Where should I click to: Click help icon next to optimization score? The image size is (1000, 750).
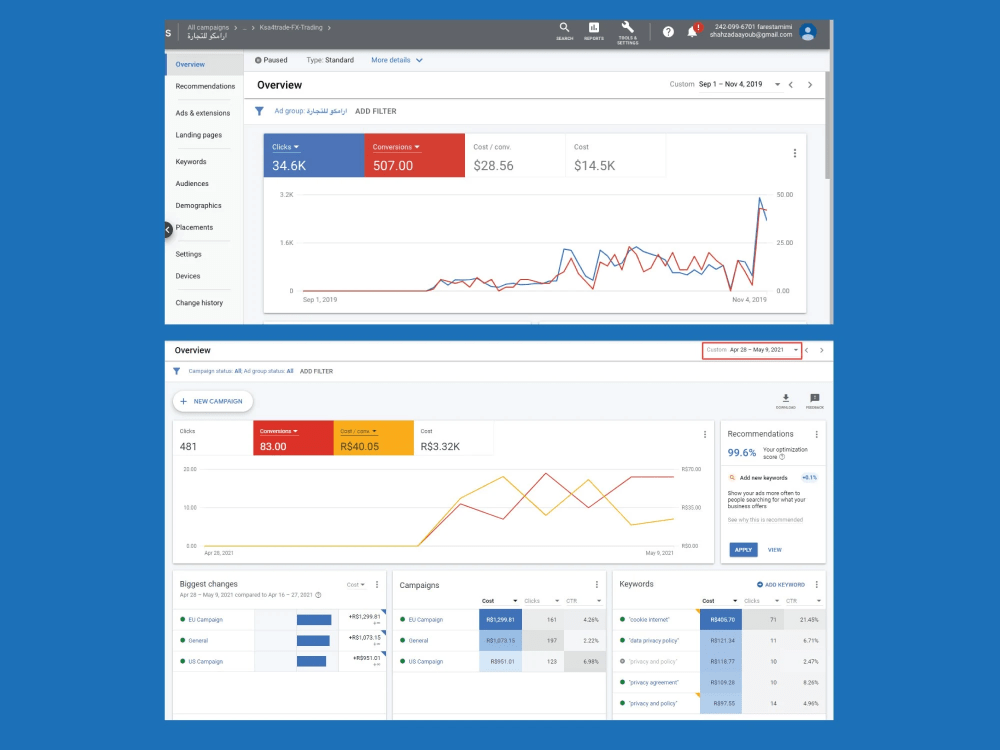click(x=782, y=457)
